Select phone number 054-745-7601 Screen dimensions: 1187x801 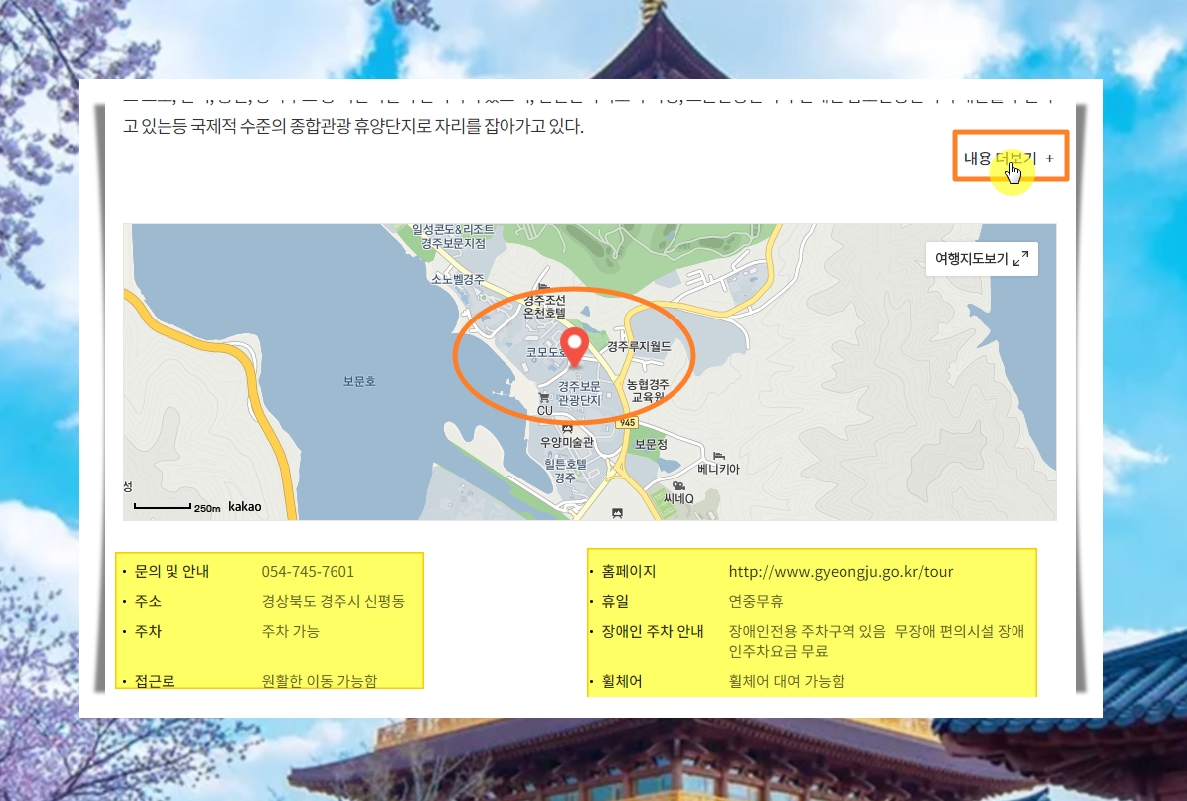[x=307, y=572]
